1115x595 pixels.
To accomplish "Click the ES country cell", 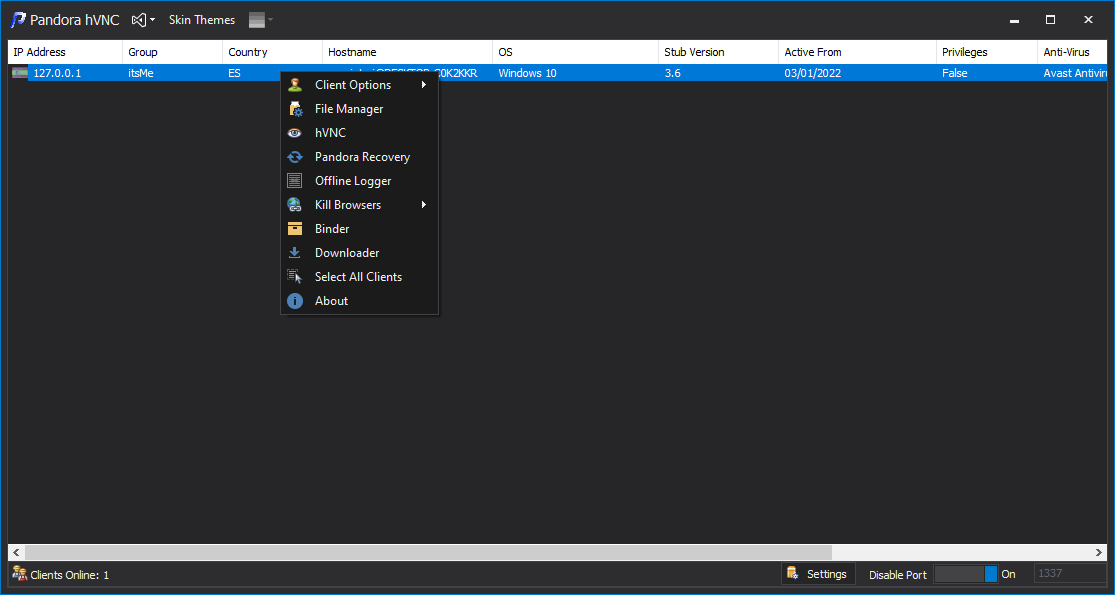I will click(234, 73).
